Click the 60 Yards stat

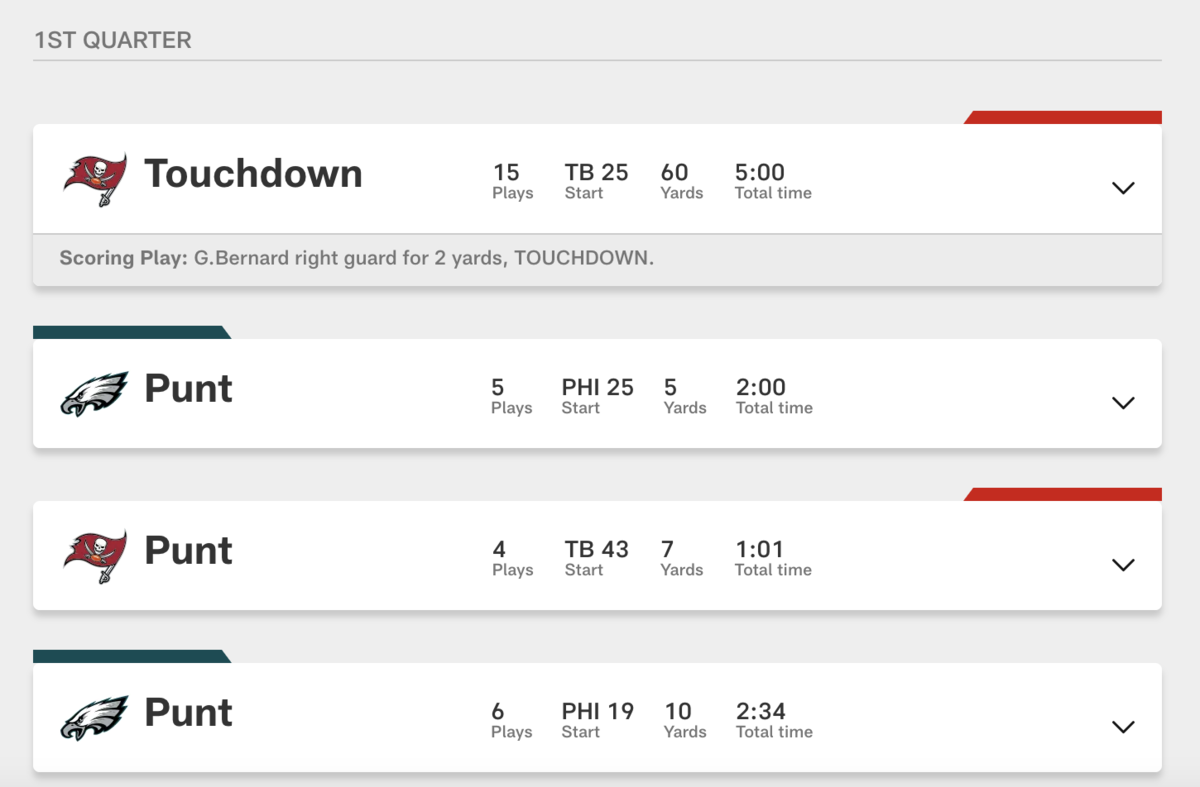point(681,181)
